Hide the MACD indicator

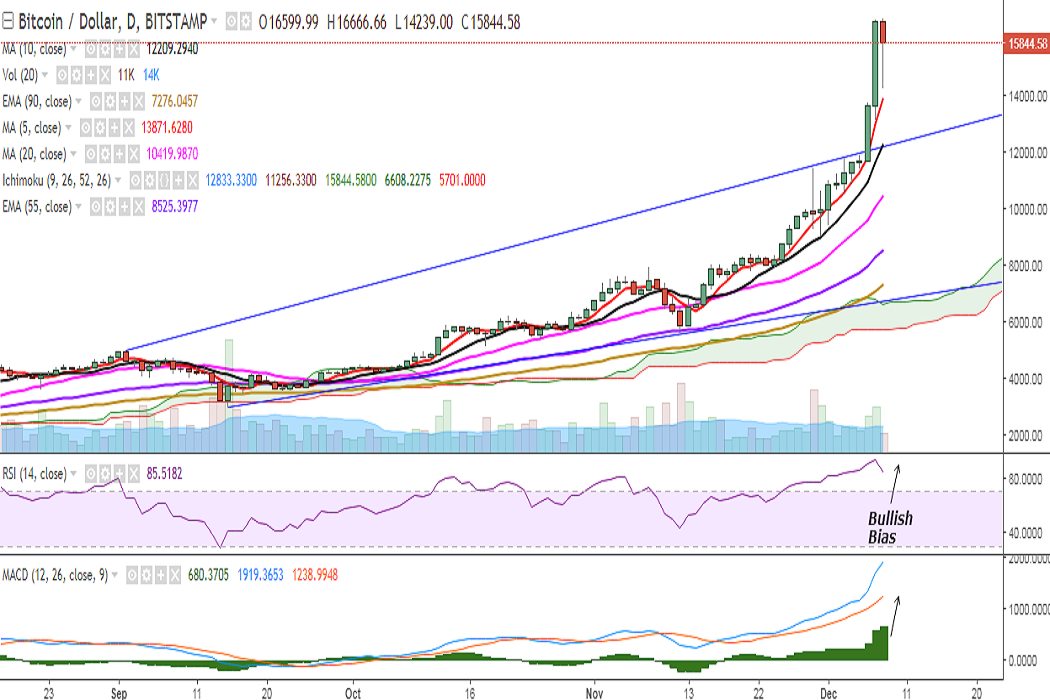pyautogui.click(x=132, y=575)
